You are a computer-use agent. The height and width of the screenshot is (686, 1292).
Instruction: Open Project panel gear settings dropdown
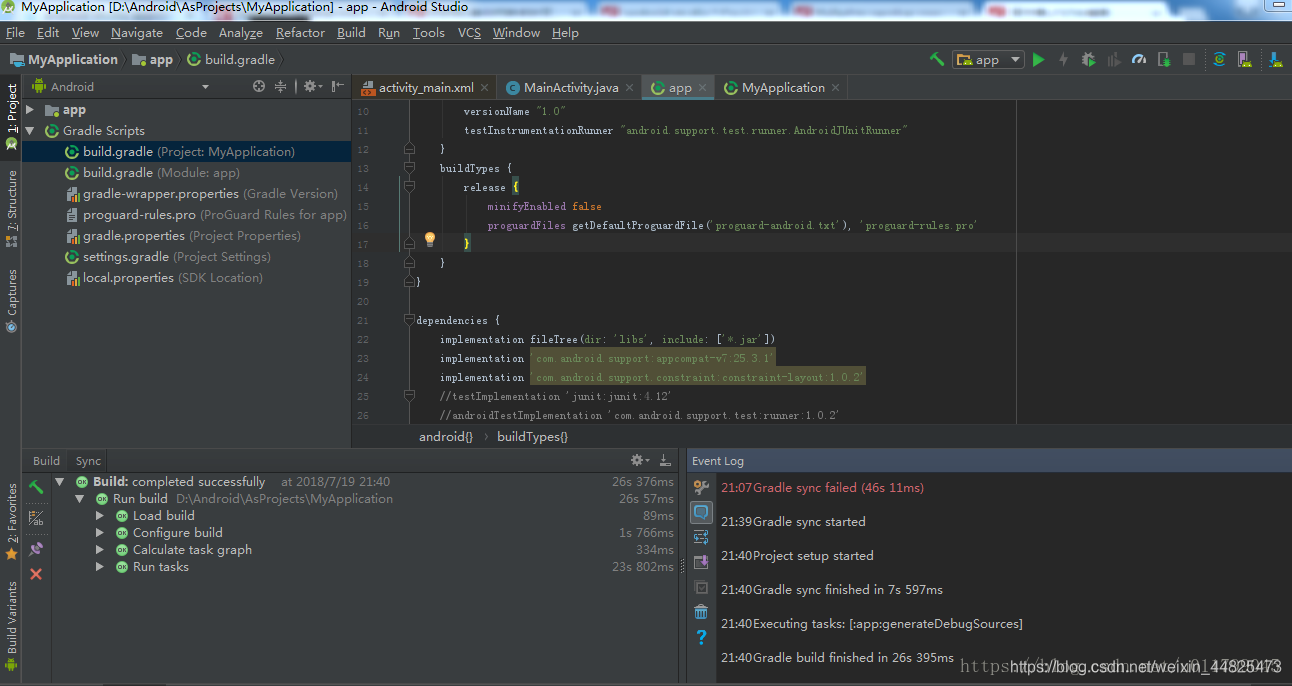312,87
